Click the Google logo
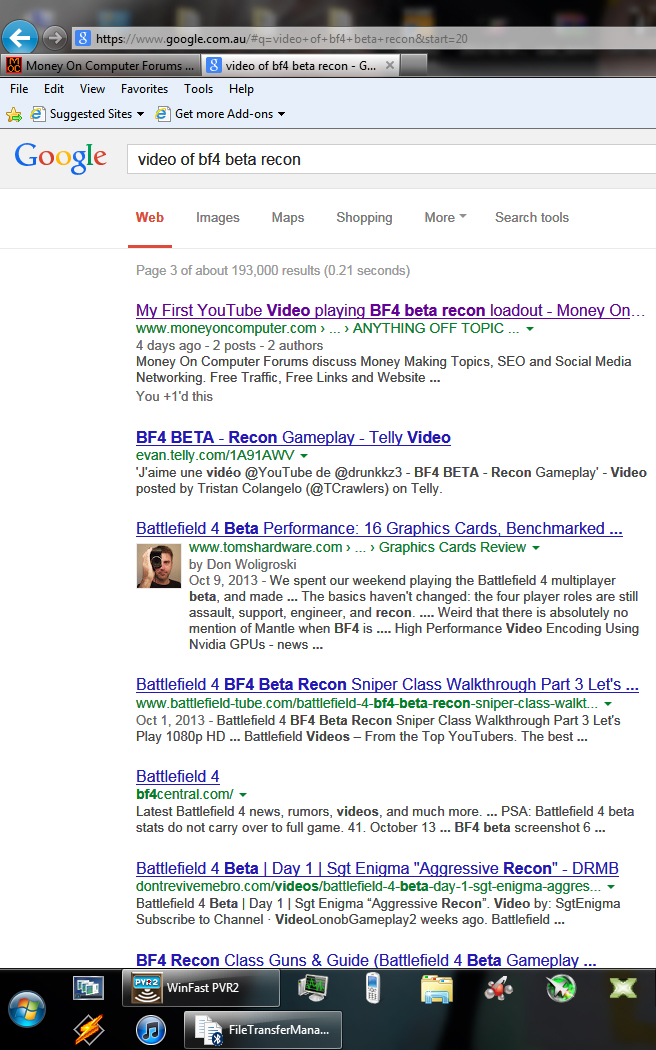This screenshot has width=656, height=1050. (x=60, y=158)
